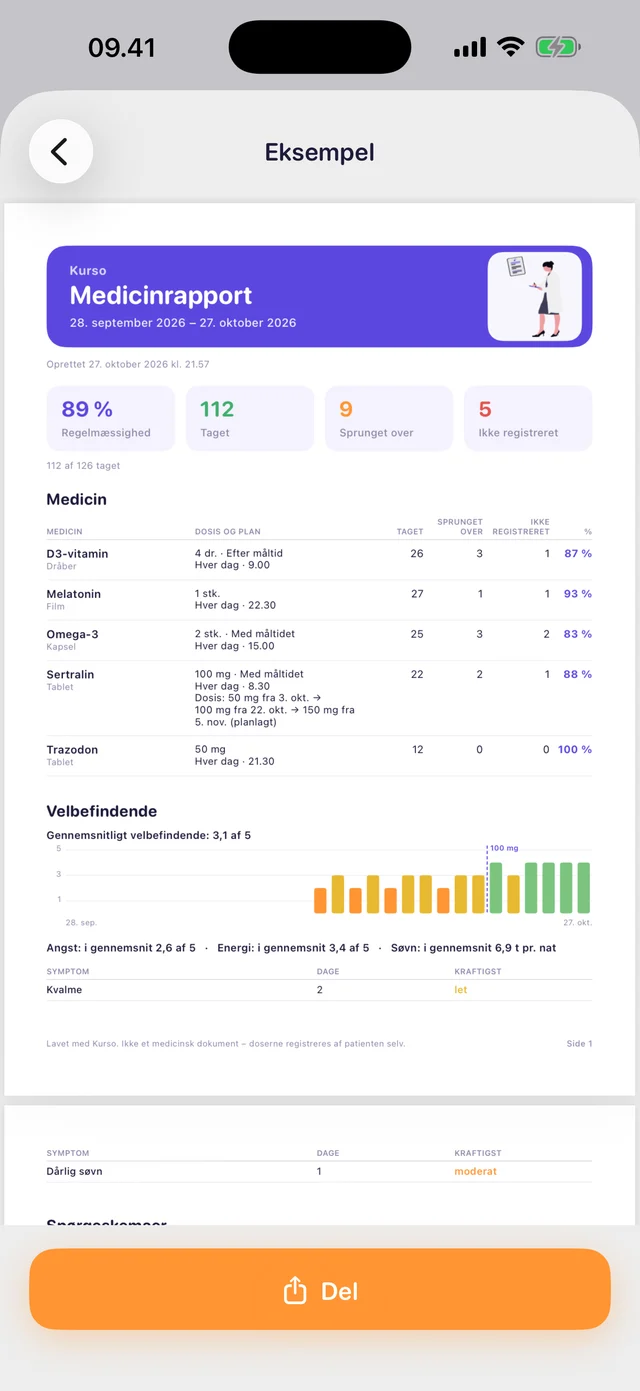Tap the Dårlig søvn symptom row
This screenshot has width=640, height=1391.
319,1171
